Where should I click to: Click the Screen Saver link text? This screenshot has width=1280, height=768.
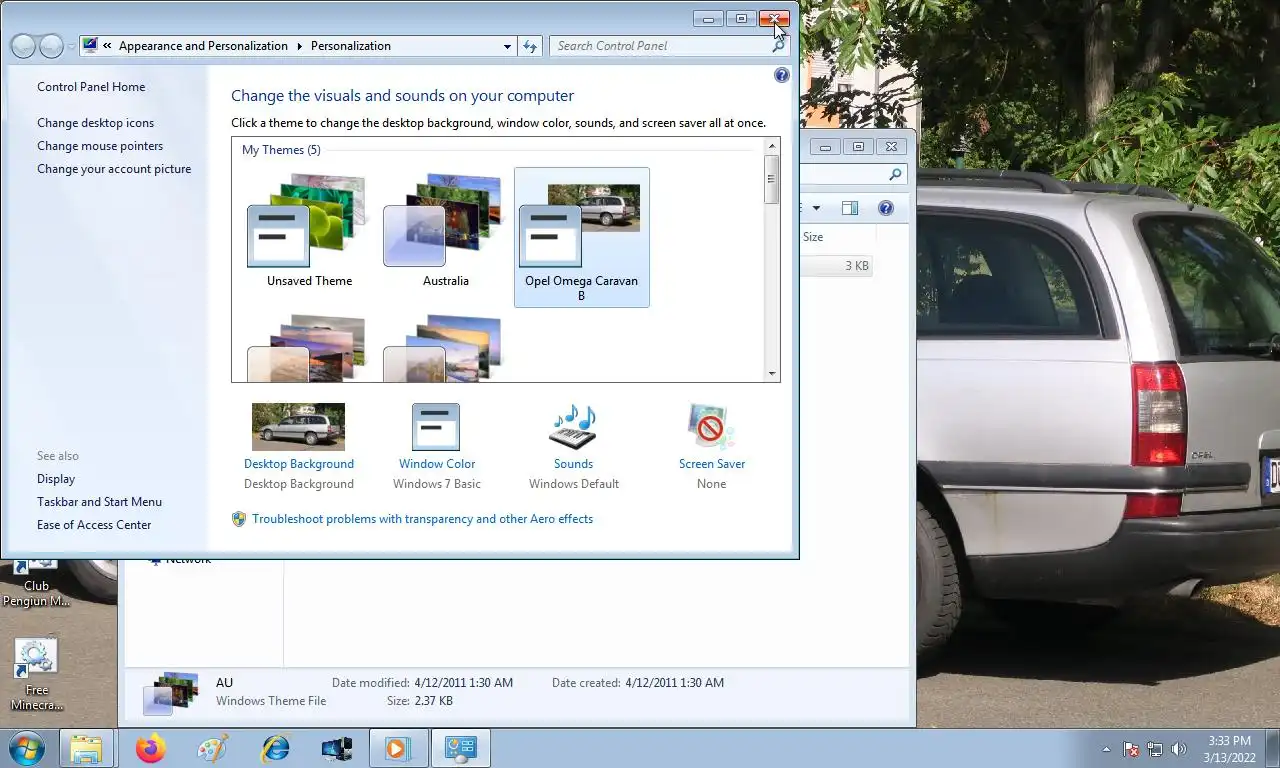[x=712, y=464]
